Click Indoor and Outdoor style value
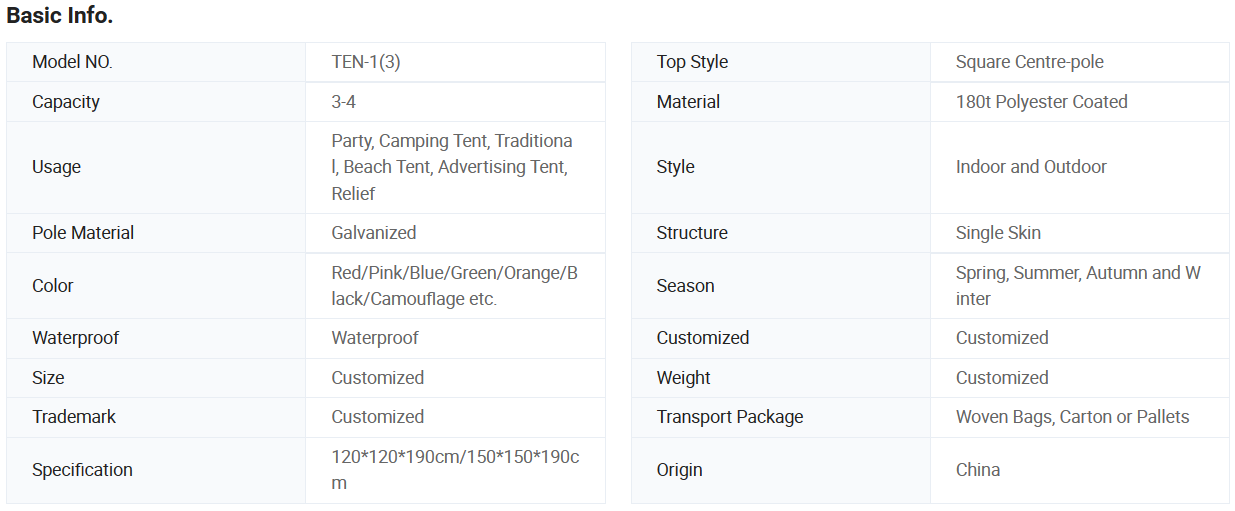Image resolution: width=1235 pixels, height=511 pixels. [1031, 167]
